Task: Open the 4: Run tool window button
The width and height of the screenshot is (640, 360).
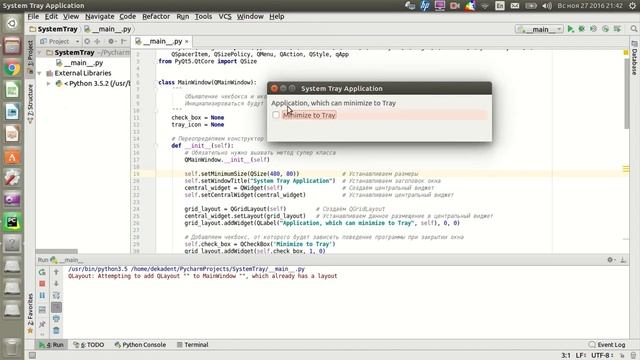Action: [51, 344]
